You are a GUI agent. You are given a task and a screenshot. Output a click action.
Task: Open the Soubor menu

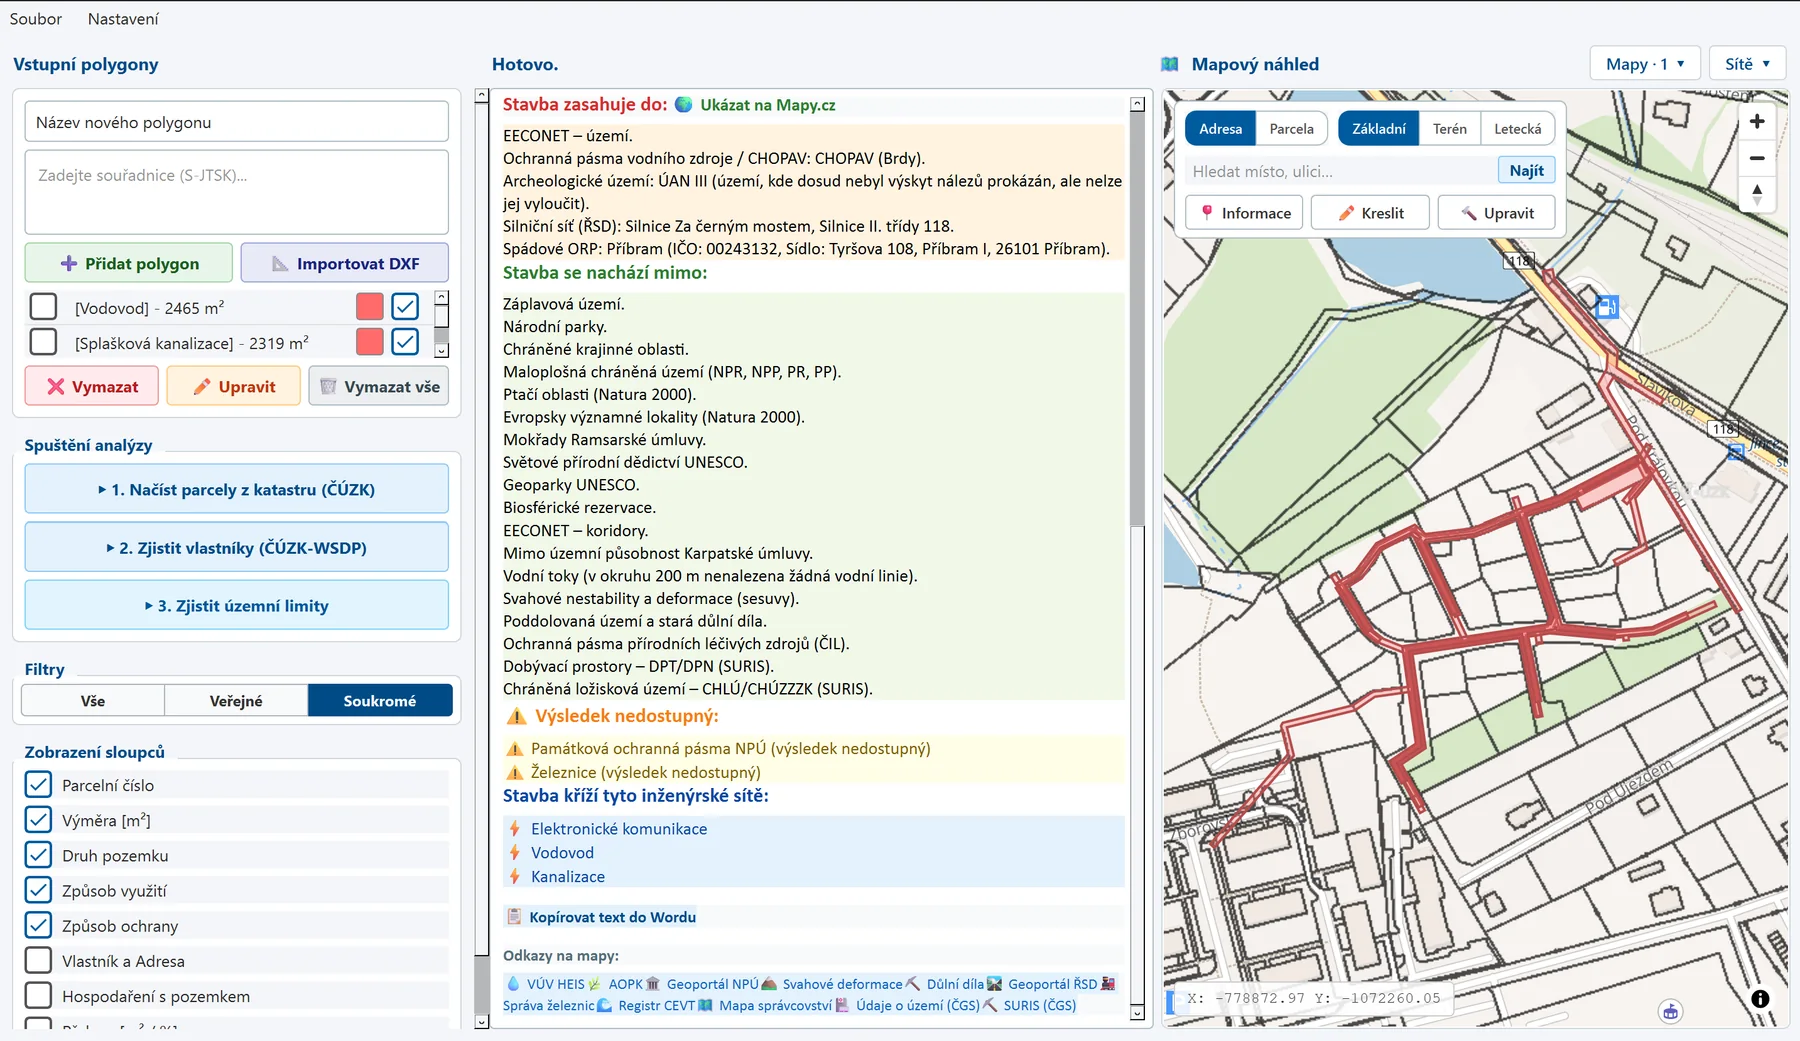click(36, 19)
